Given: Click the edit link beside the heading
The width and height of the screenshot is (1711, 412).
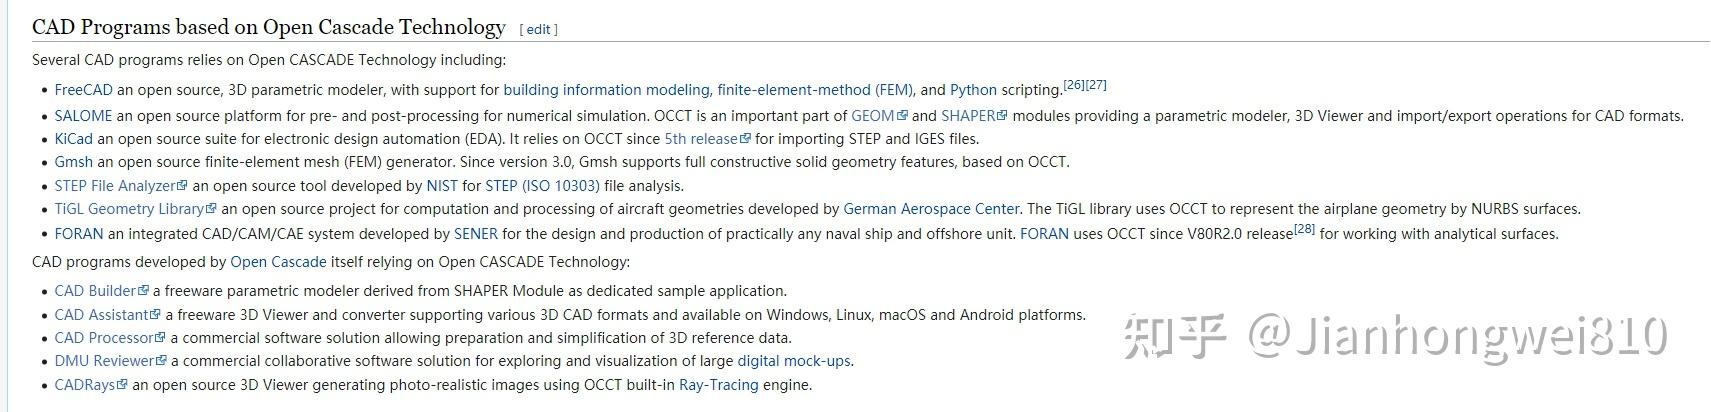Looking at the screenshot, I should click(x=538, y=29).
